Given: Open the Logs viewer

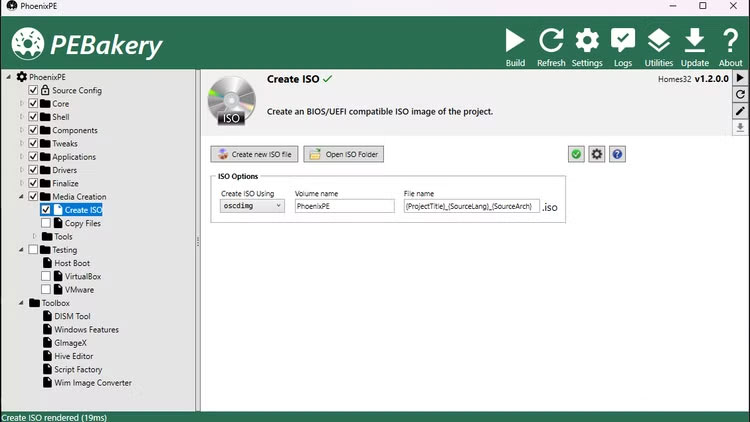Looking at the screenshot, I should tap(623, 47).
